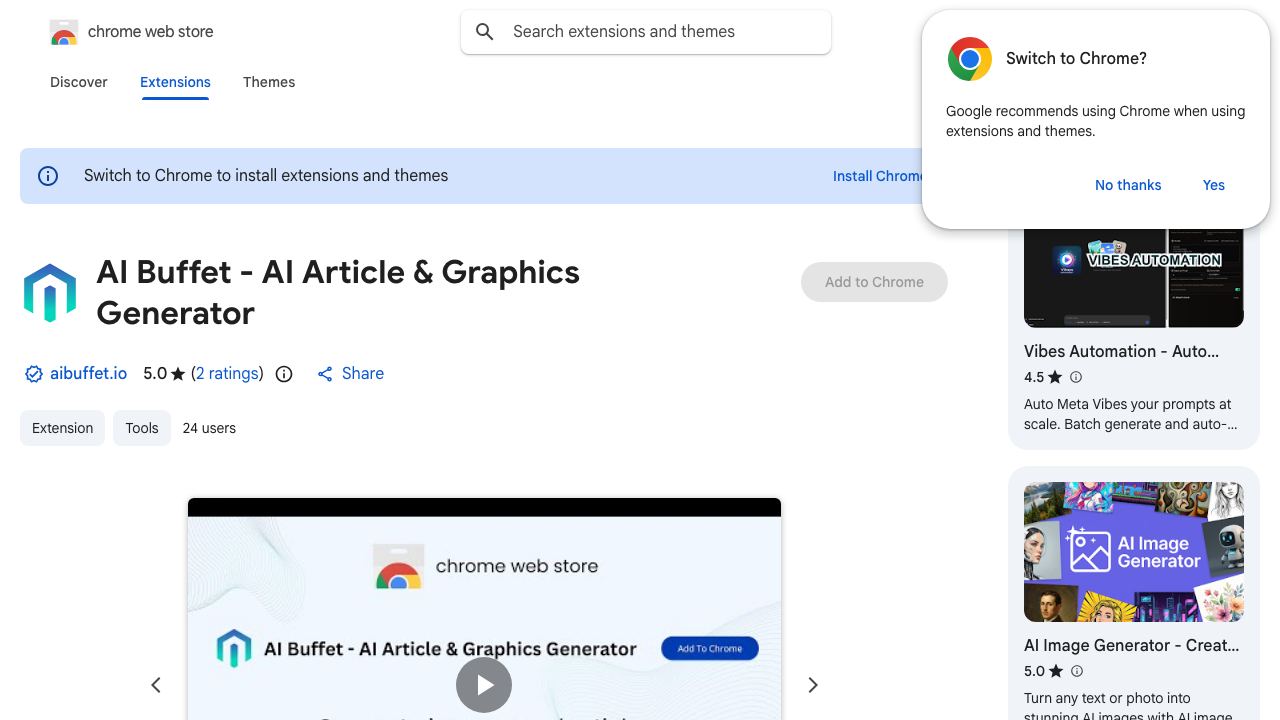
Task: Click the Chrome Web Store logo icon
Action: [x=64, y=32]
